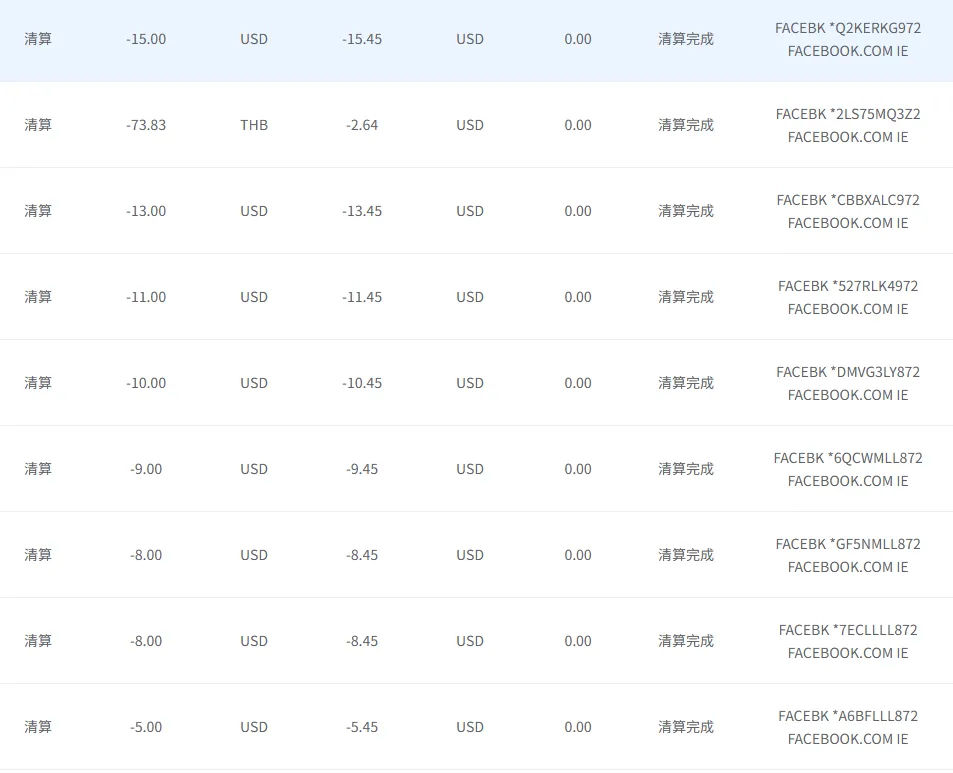This screenshot has height=773, width=953.
Task: Click the FACEBK *Q2KERKG972 merchant entry
Action: point(847,28)
